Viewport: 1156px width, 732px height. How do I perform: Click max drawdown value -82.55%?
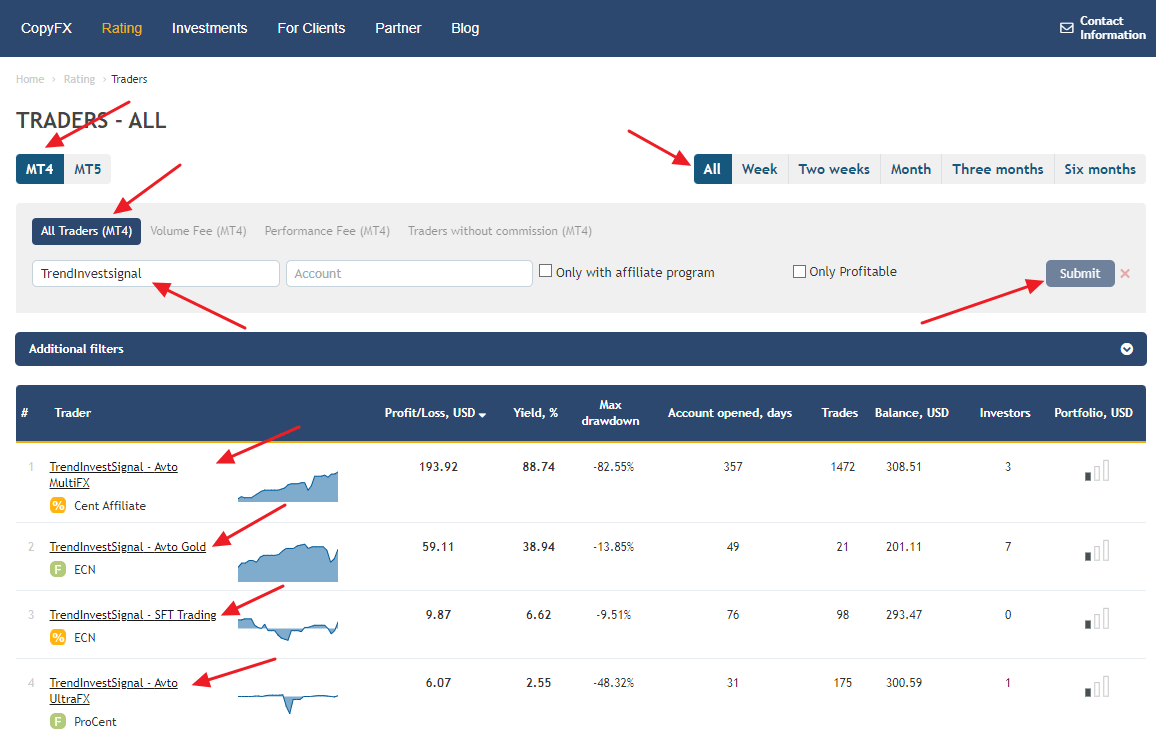[613, 467]
